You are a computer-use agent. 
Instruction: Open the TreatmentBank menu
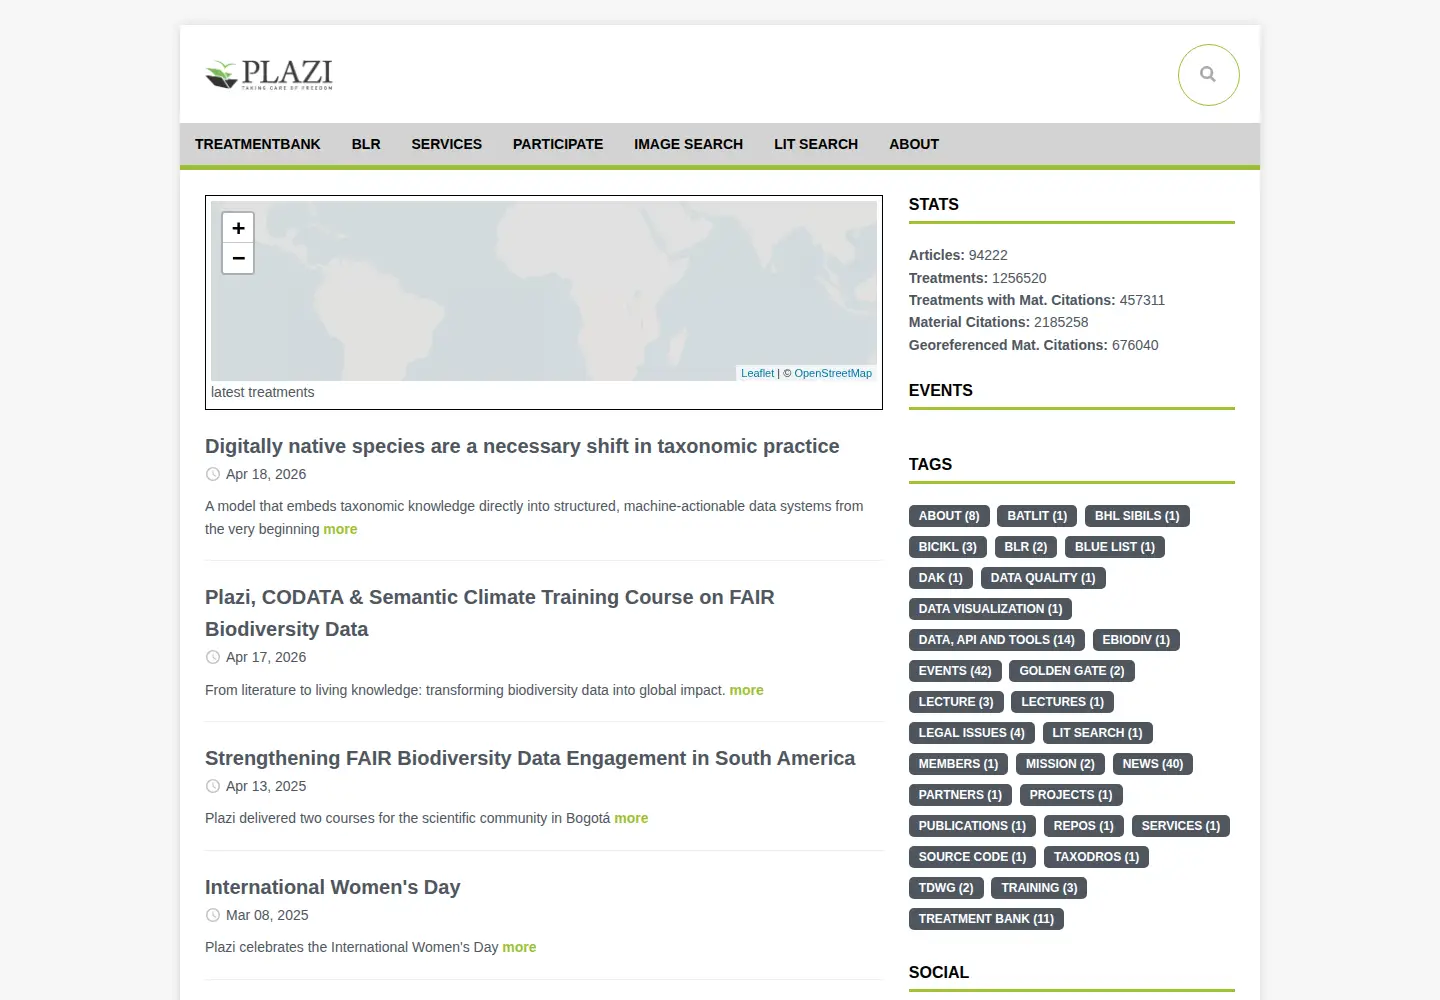pyautogui.click(x=258, y=144)
